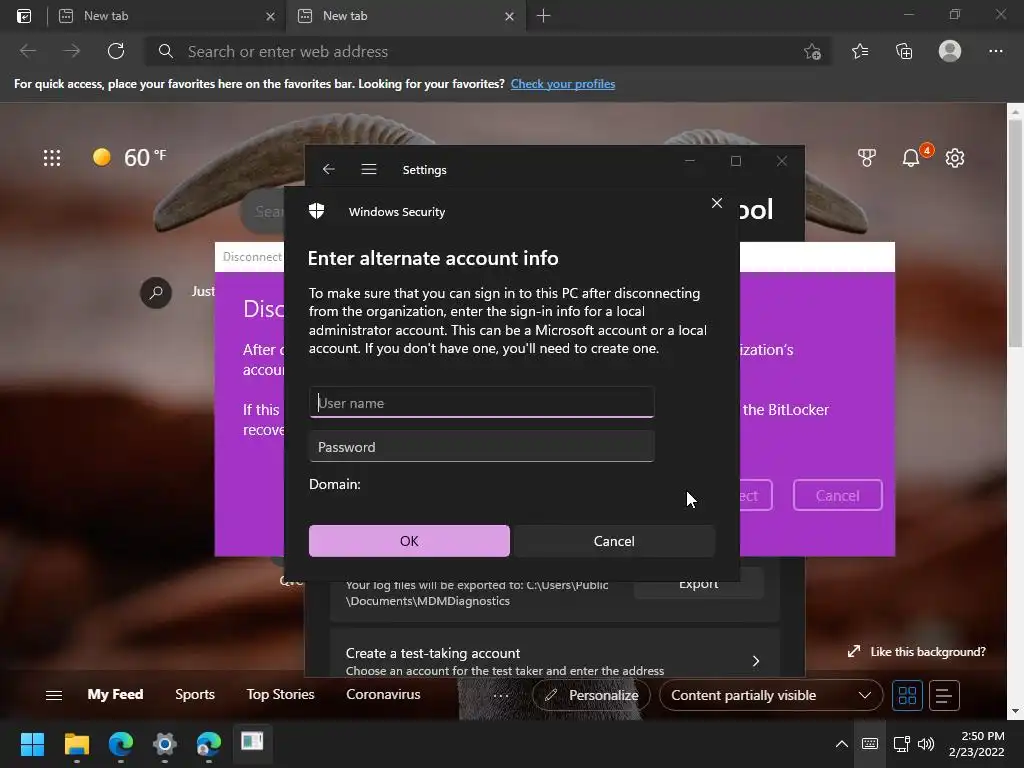
Task: Open the Sports feed tab
Action: coord(195,694)
